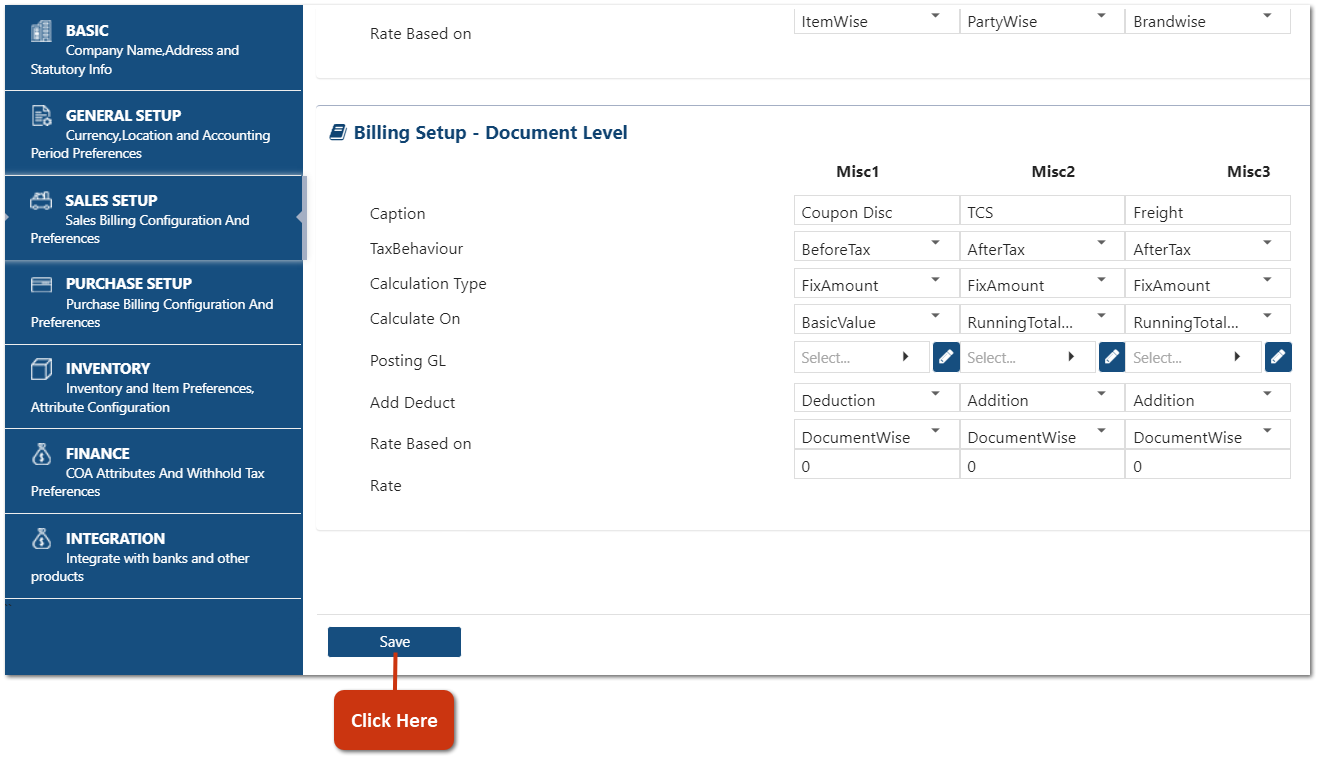Click the Caption row label
Image resolution: width=1319 pixels, height=778 pixels.
pos(397,214)
